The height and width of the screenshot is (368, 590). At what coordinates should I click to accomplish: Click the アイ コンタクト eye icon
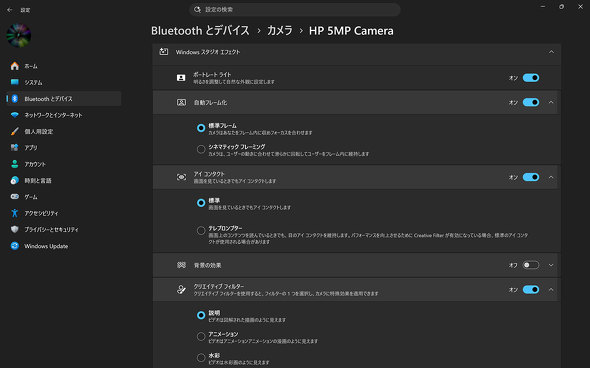[181, 177]
